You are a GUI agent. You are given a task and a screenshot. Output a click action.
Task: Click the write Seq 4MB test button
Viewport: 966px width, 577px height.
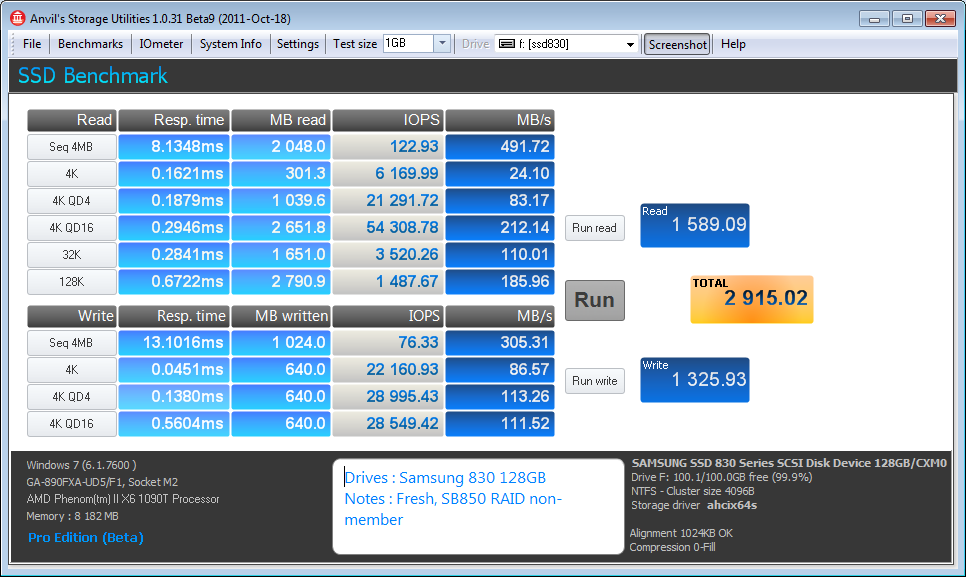coord(71,343)
